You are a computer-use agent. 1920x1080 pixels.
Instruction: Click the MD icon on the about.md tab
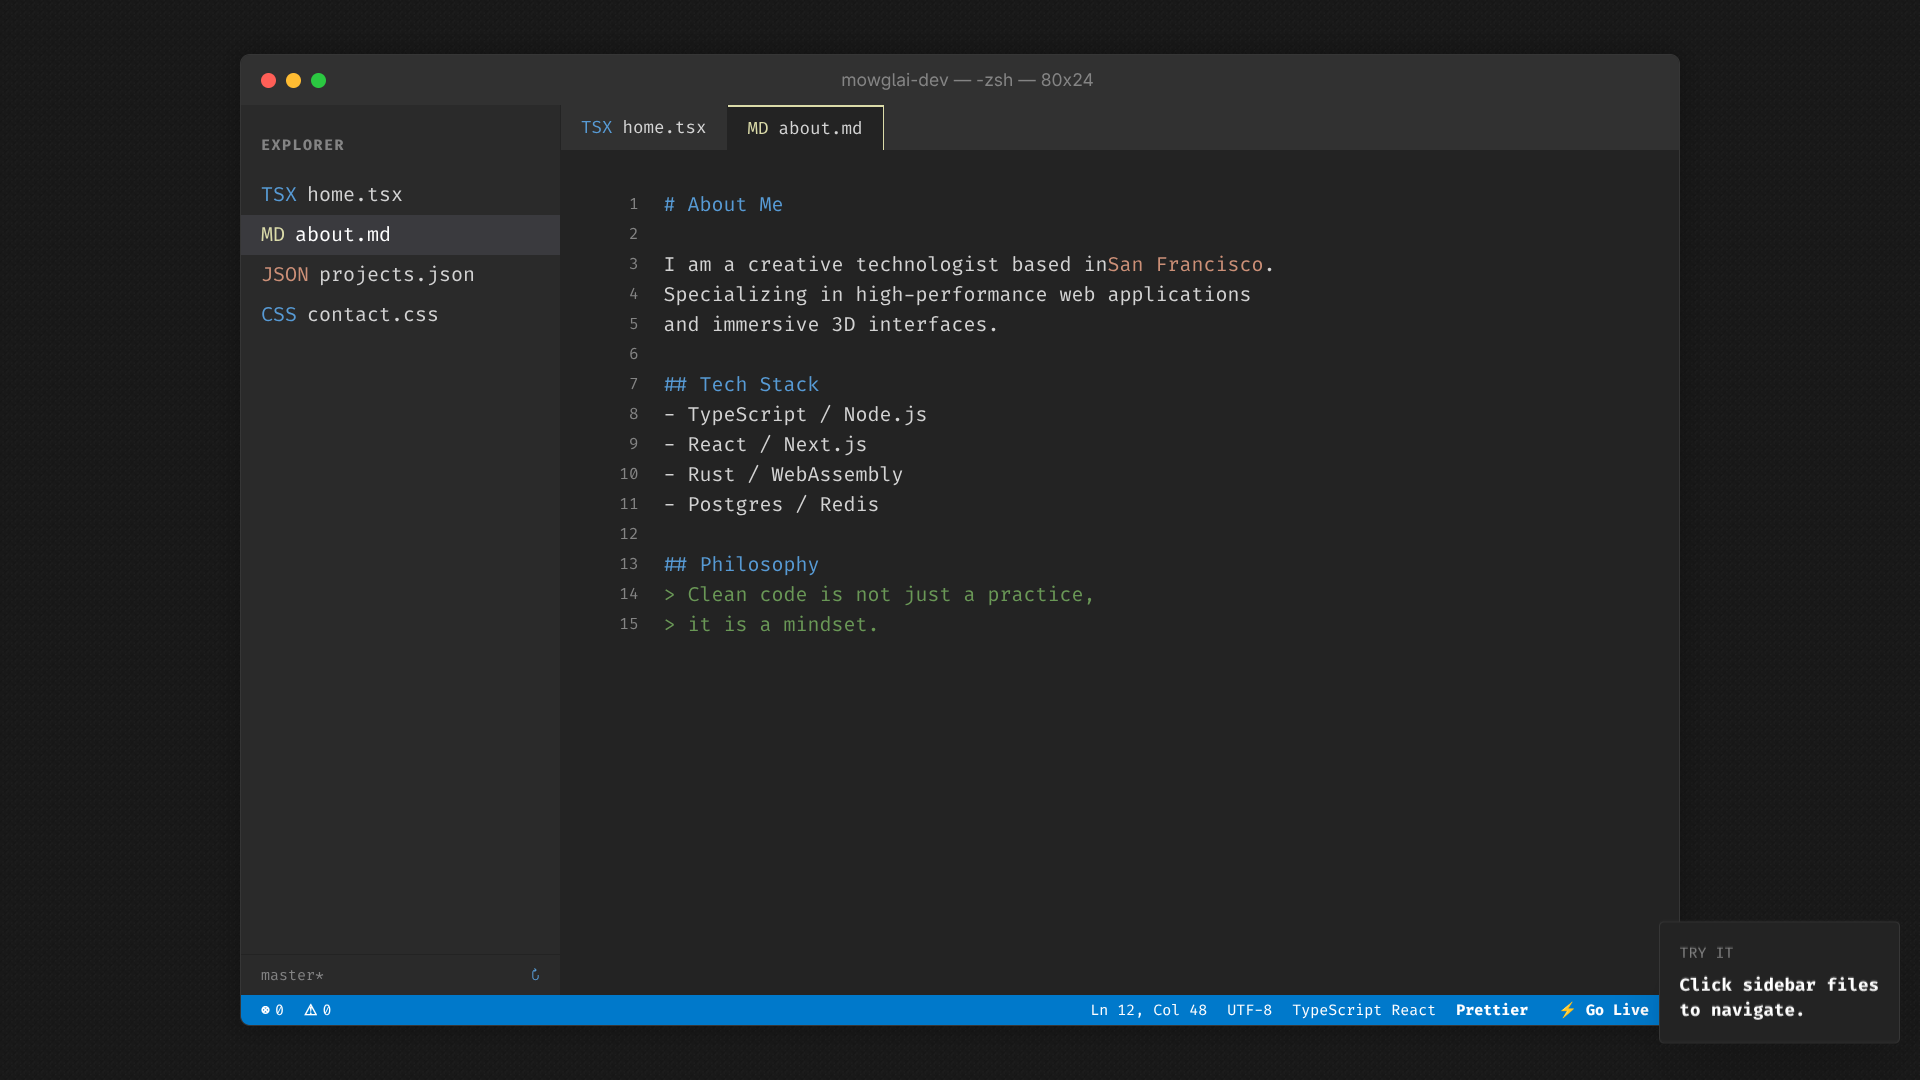pyautogui.click(x=757, y=128)
